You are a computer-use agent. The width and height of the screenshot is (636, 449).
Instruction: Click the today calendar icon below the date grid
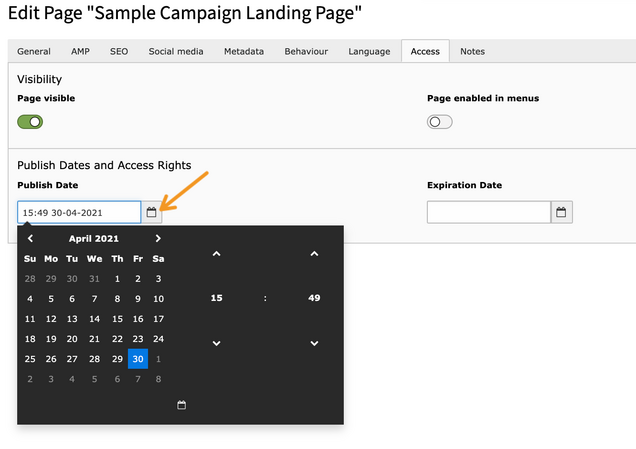coord(182,405)
